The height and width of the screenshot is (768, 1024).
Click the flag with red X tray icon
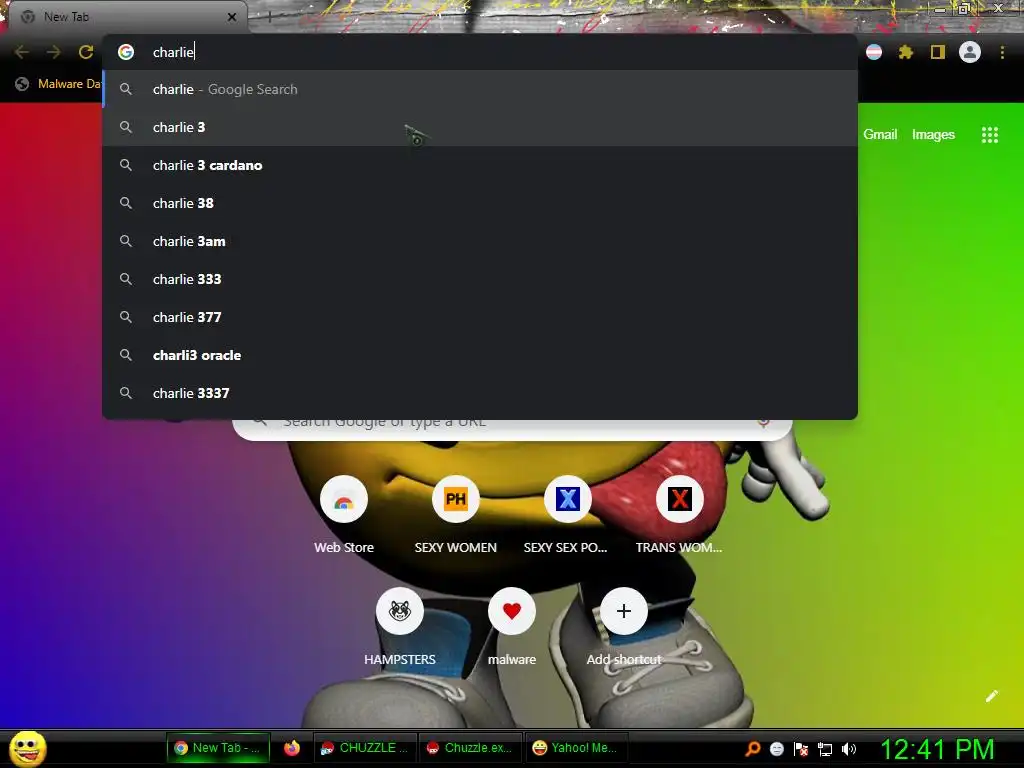point(801,748)
